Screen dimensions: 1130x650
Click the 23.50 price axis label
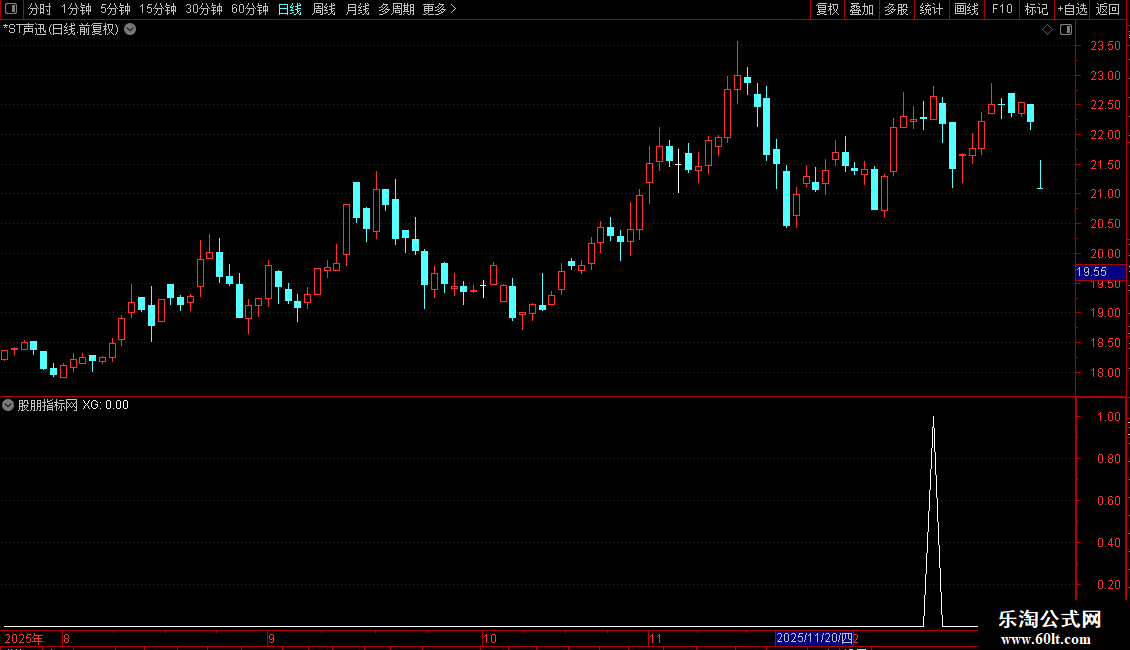tap(1105, 46)
